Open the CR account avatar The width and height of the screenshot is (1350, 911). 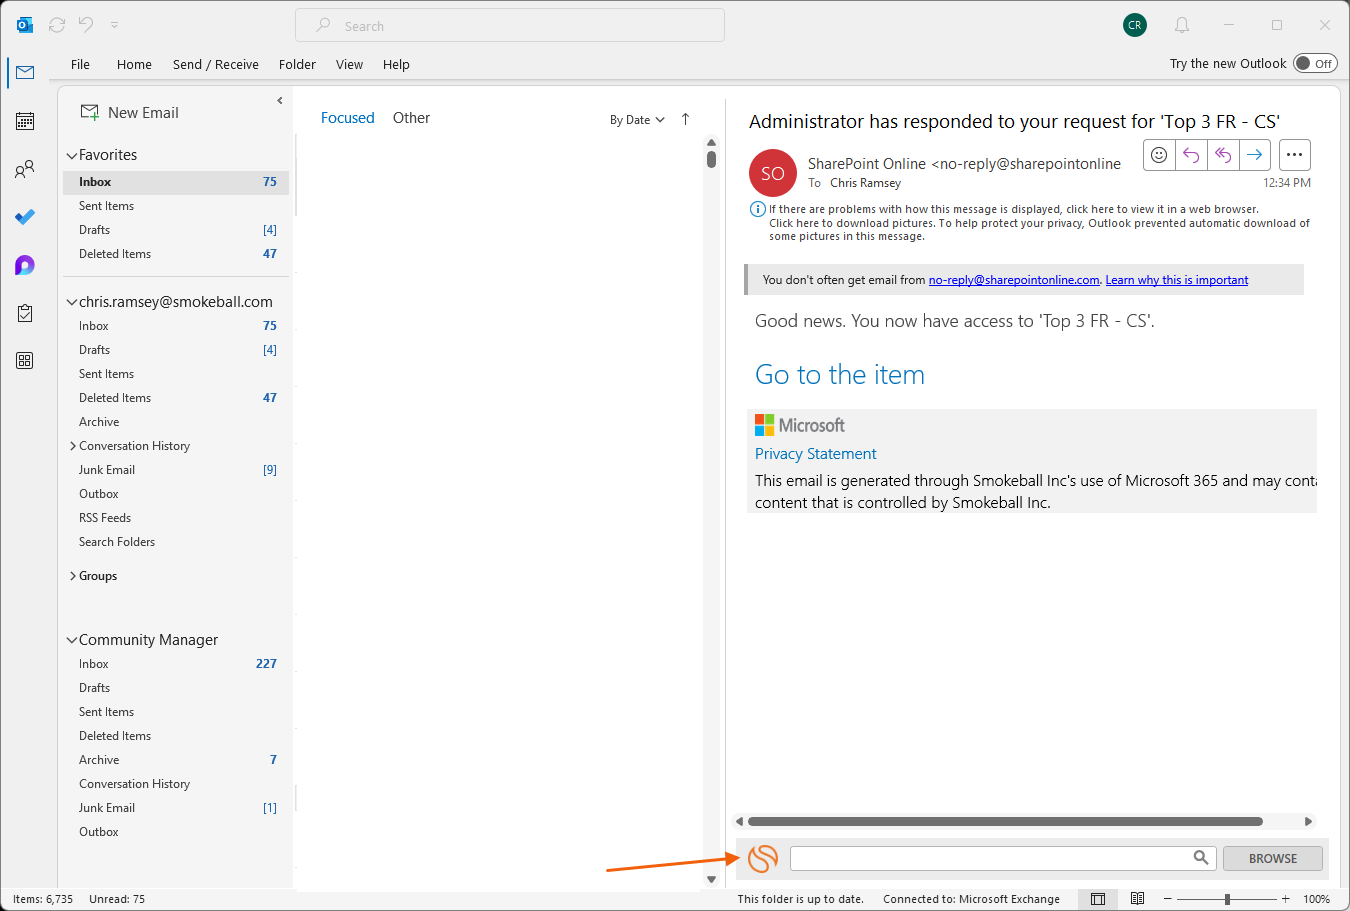point(1135,25)
